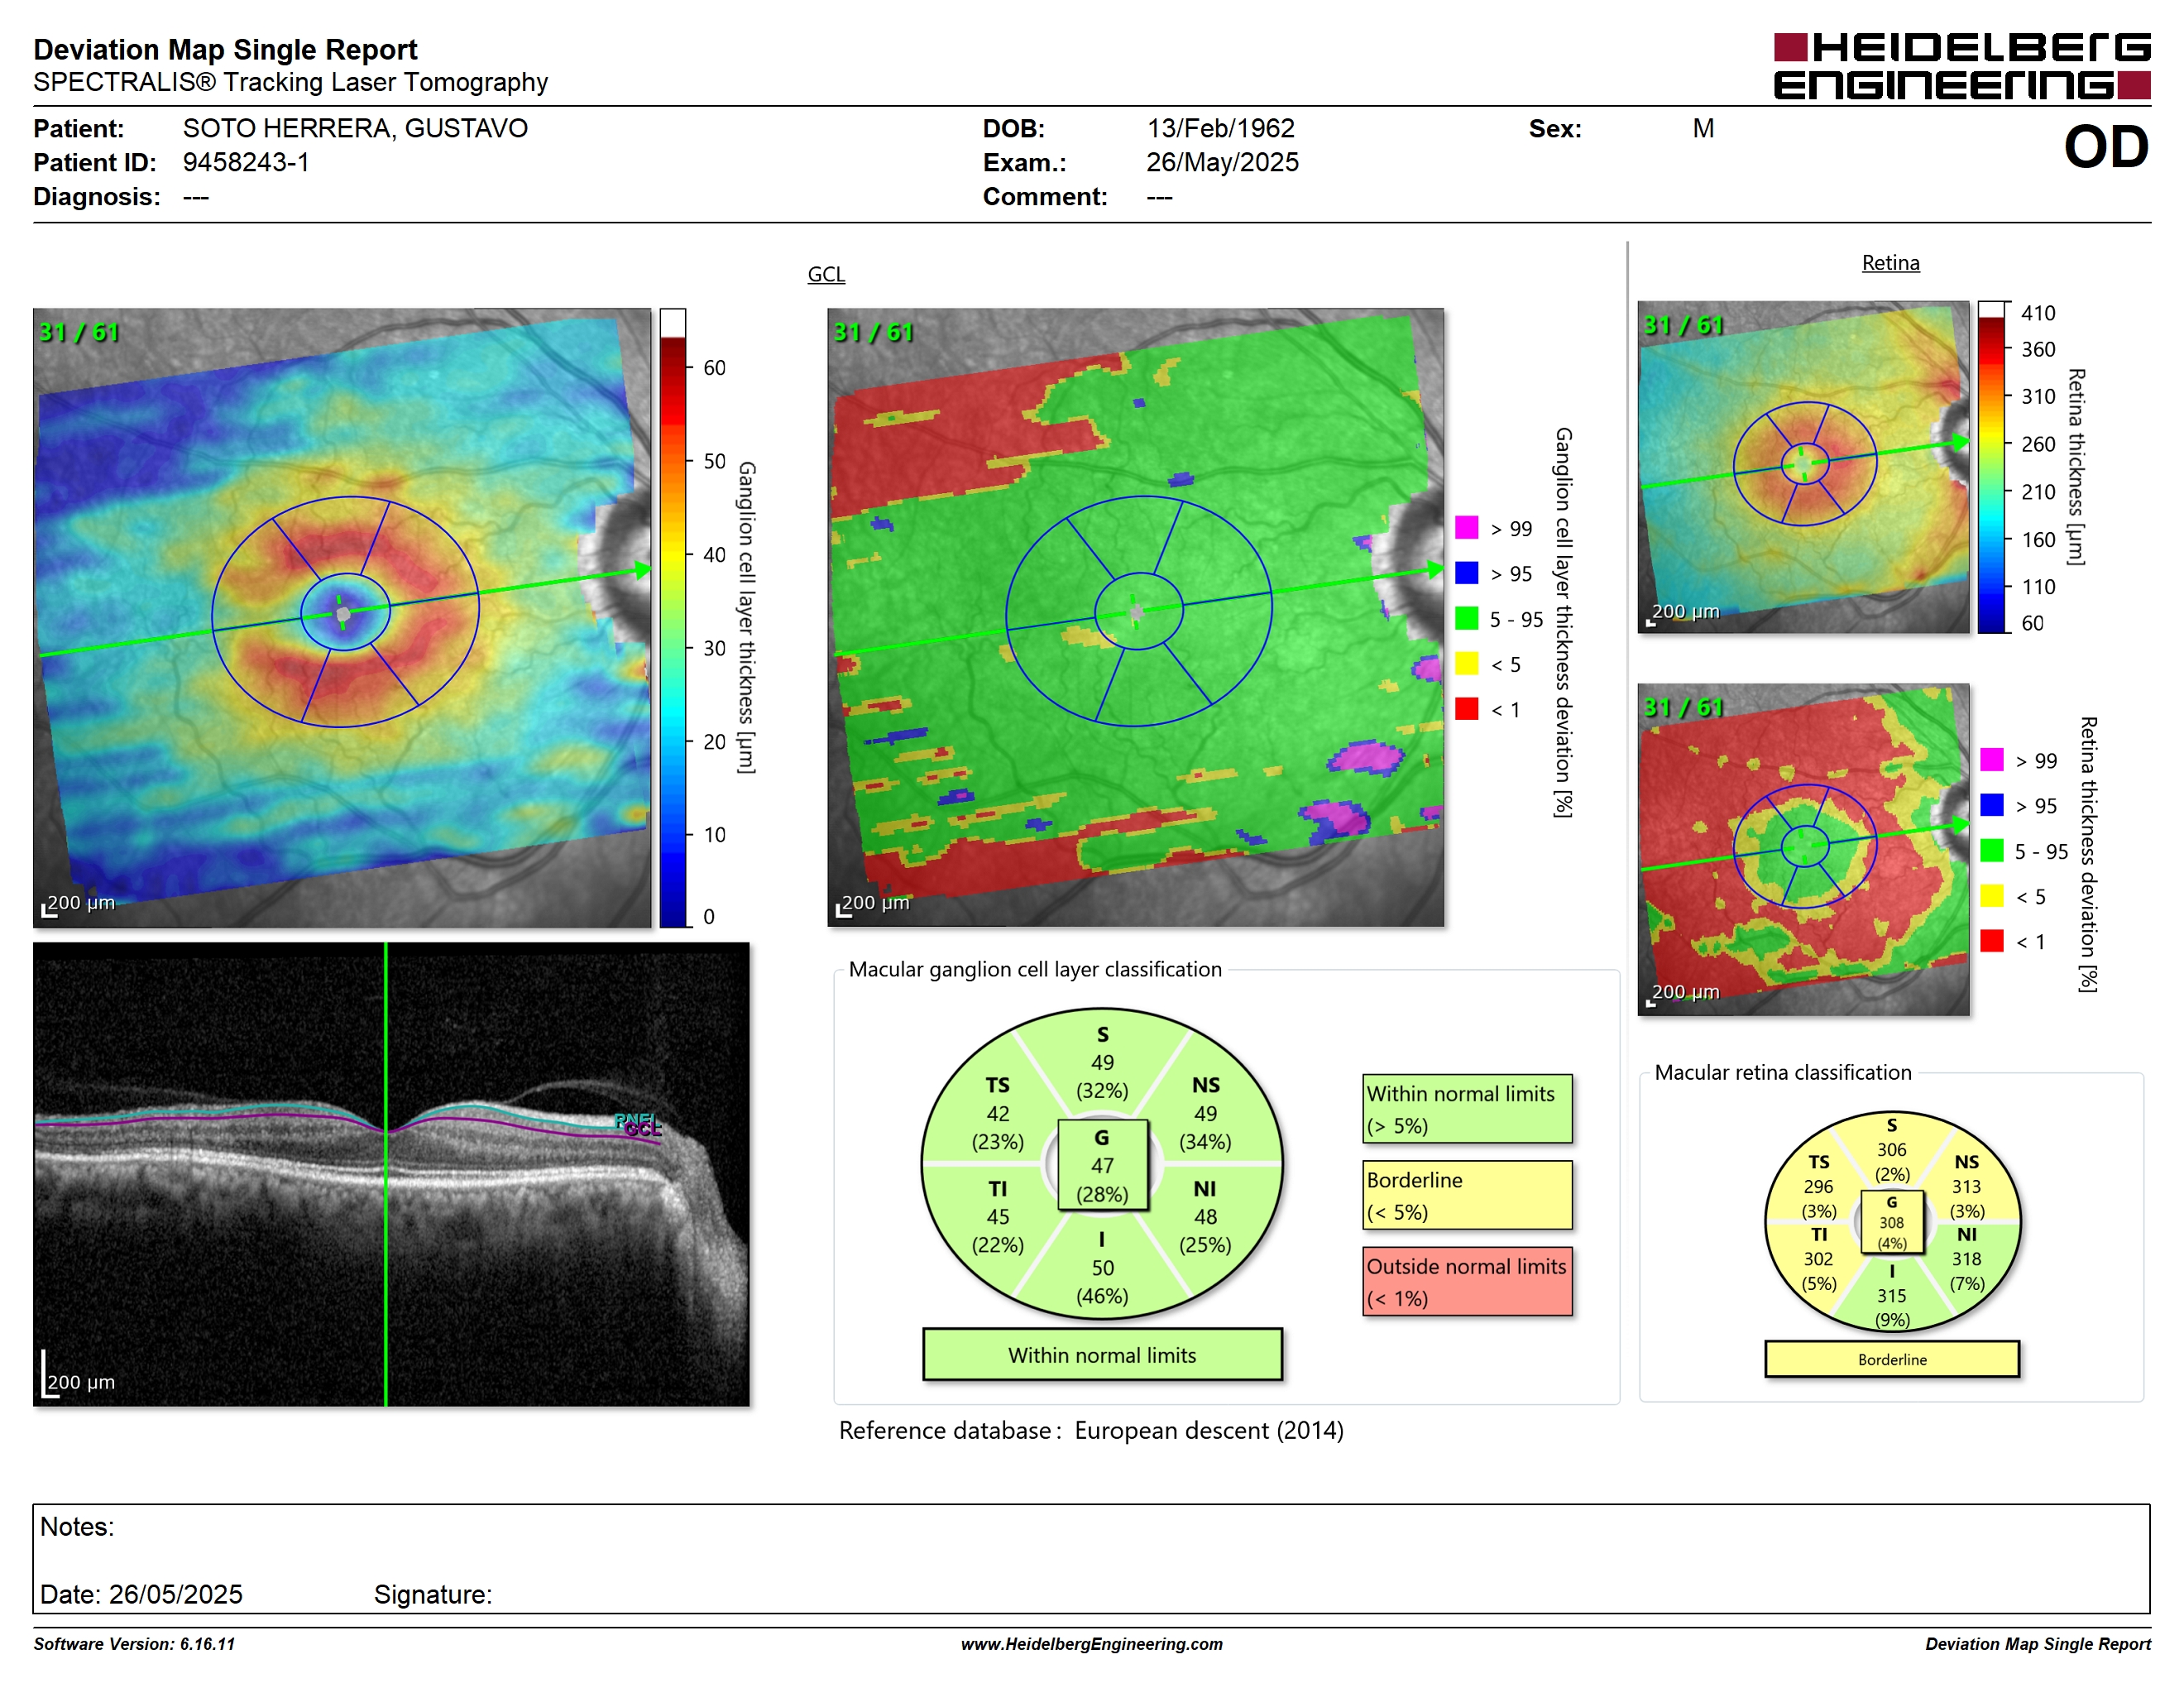
Task: Click the 'Within normal limits (> 5%)' legend box
Action: 1467,1109
